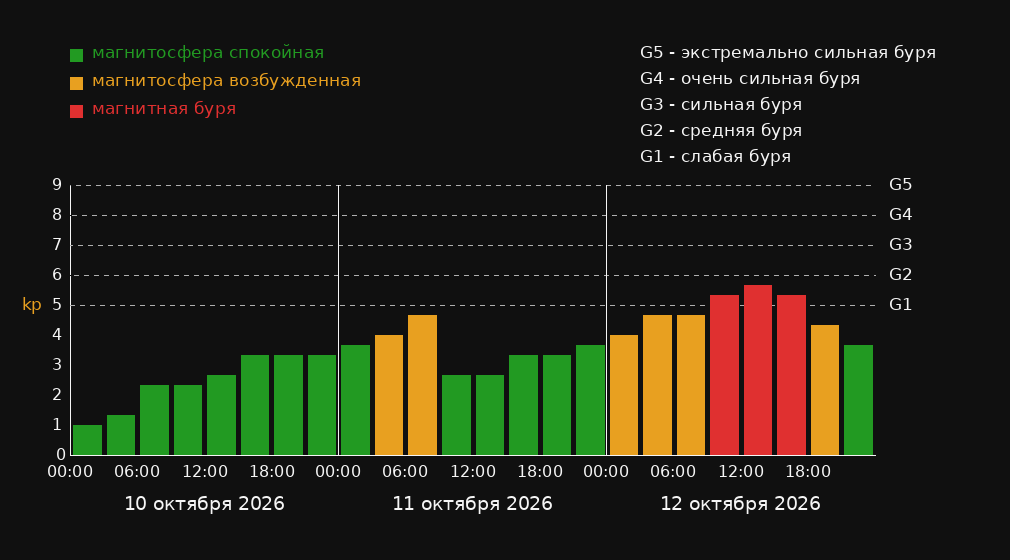Click the G4 label beside the Kp 8 gridline
Screen dimensions: 1010x560
[900, 215]
